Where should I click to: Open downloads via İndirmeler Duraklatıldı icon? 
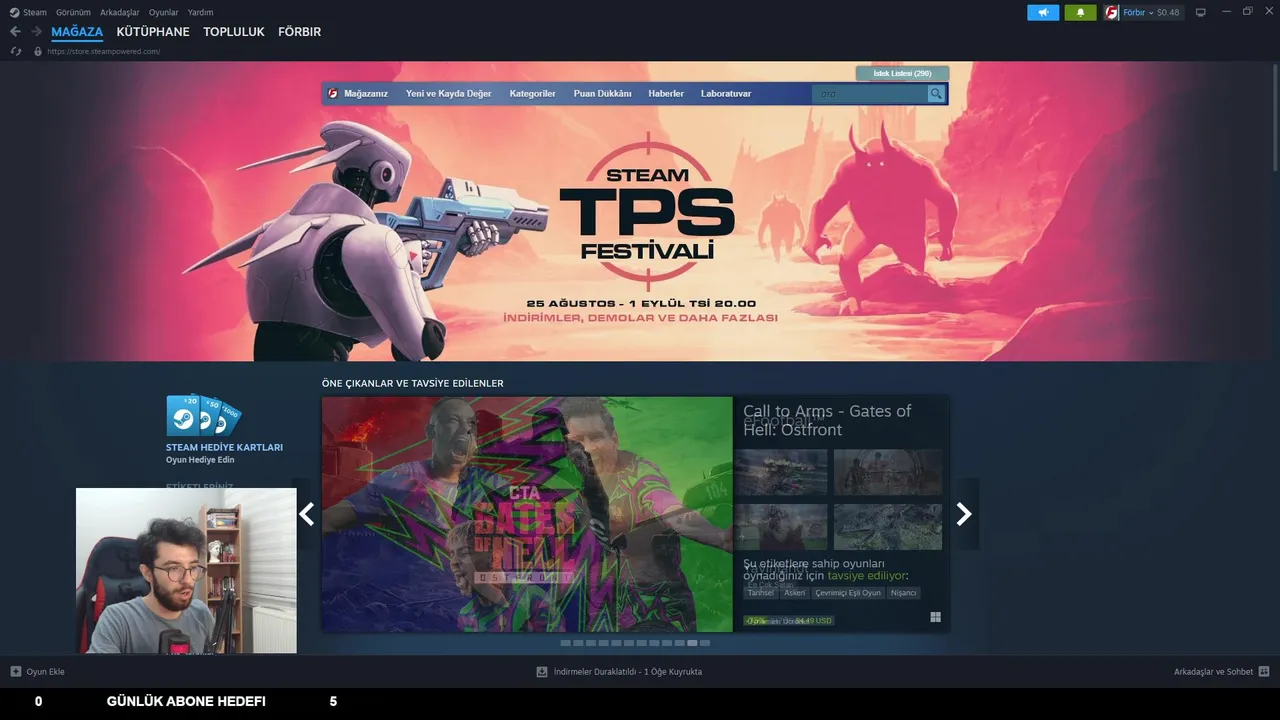(x=542, y=672)
